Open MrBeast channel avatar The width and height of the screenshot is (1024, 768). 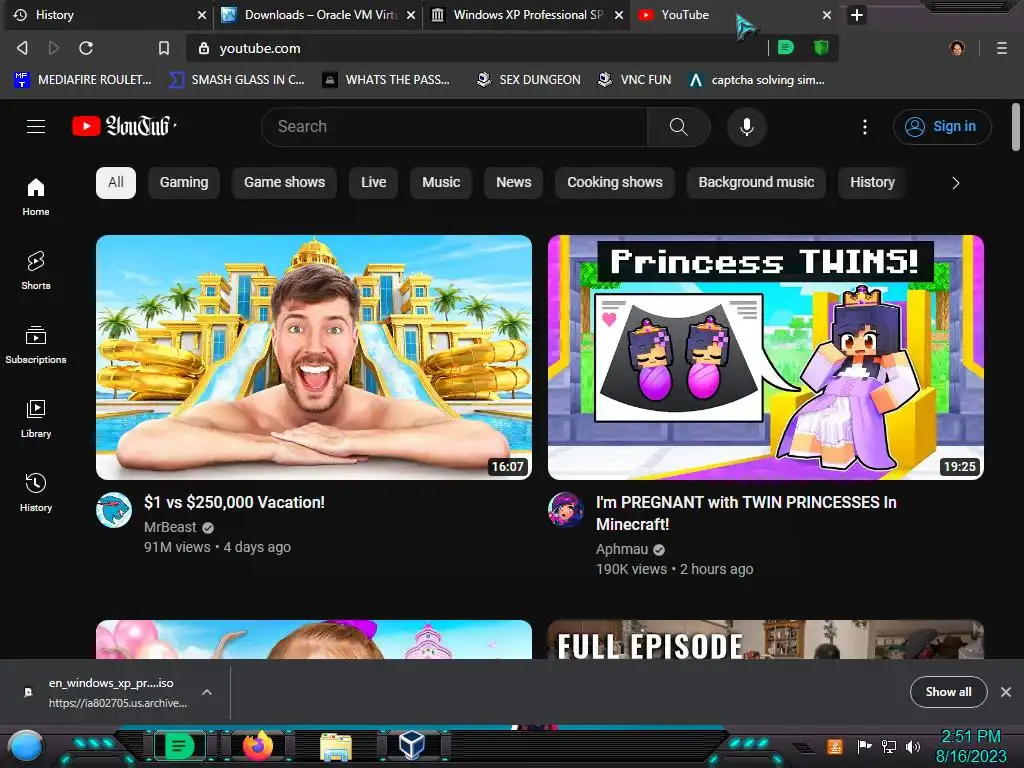(x=114, y=510)
